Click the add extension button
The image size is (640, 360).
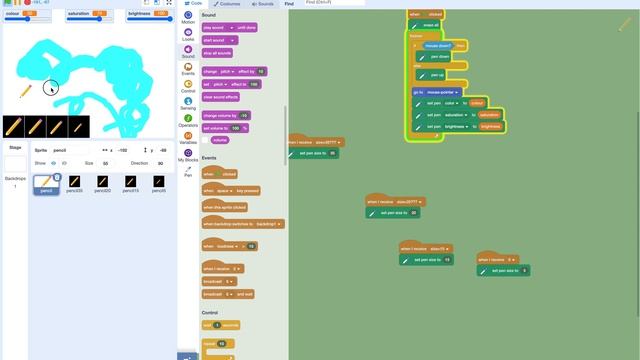[187, 356]
